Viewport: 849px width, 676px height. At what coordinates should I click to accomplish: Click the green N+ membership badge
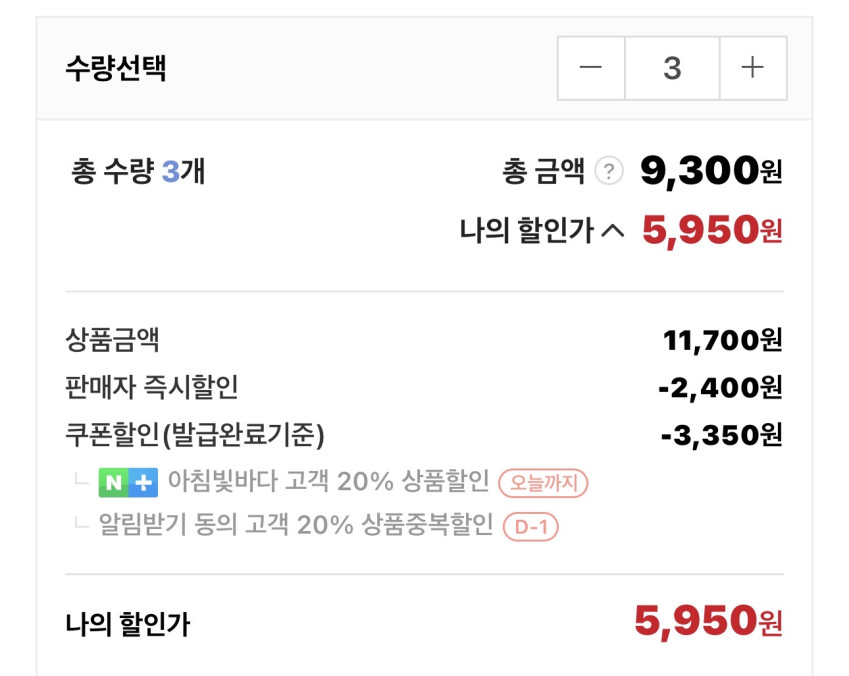point(128,483)
